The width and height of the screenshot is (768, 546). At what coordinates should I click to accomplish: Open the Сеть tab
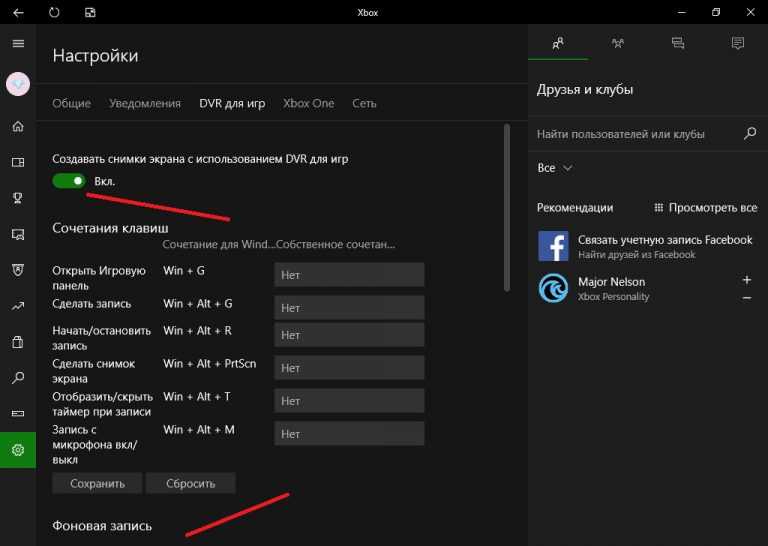click(364, 103)
